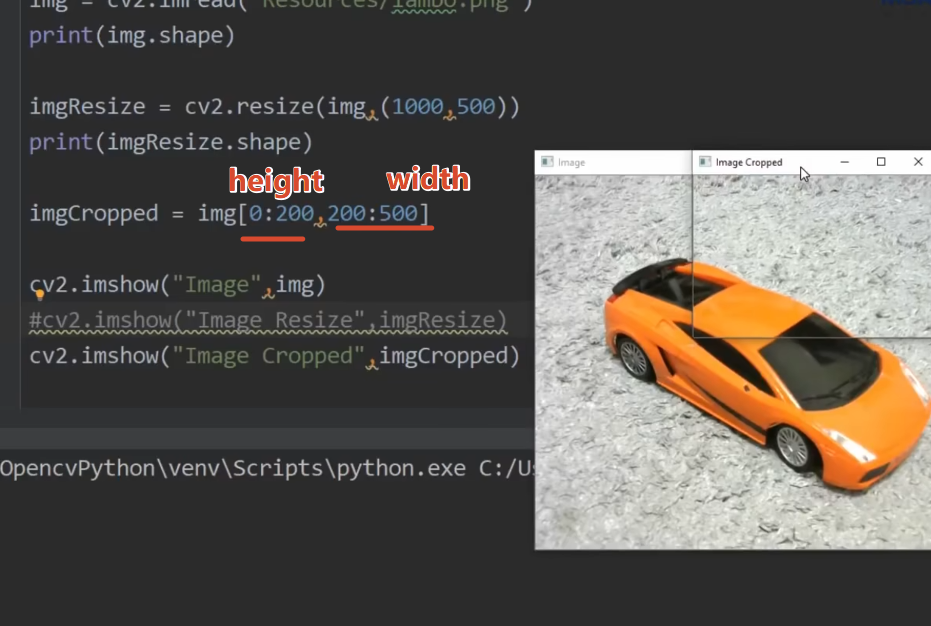931x626 pixels.
Task: Maximize the Image Cropped window
Action: tap(881, 162)
